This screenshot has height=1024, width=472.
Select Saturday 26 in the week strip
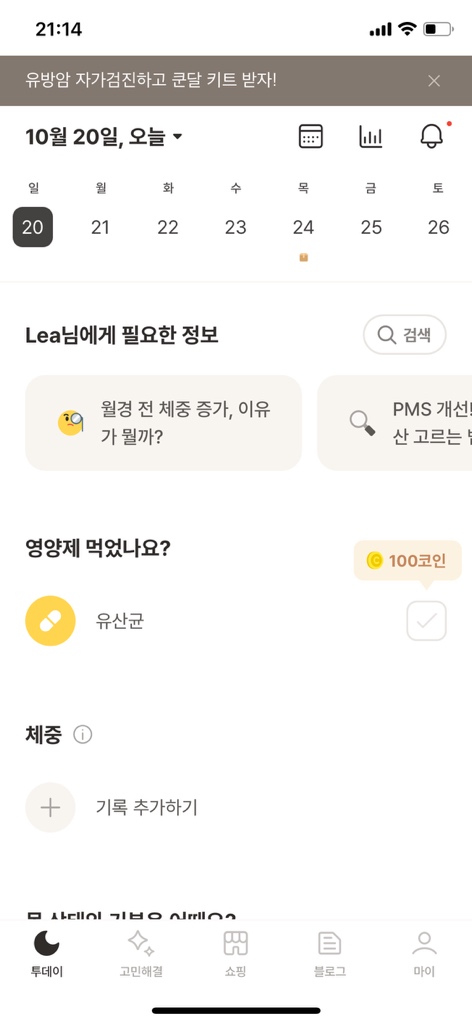coord(439,227)
